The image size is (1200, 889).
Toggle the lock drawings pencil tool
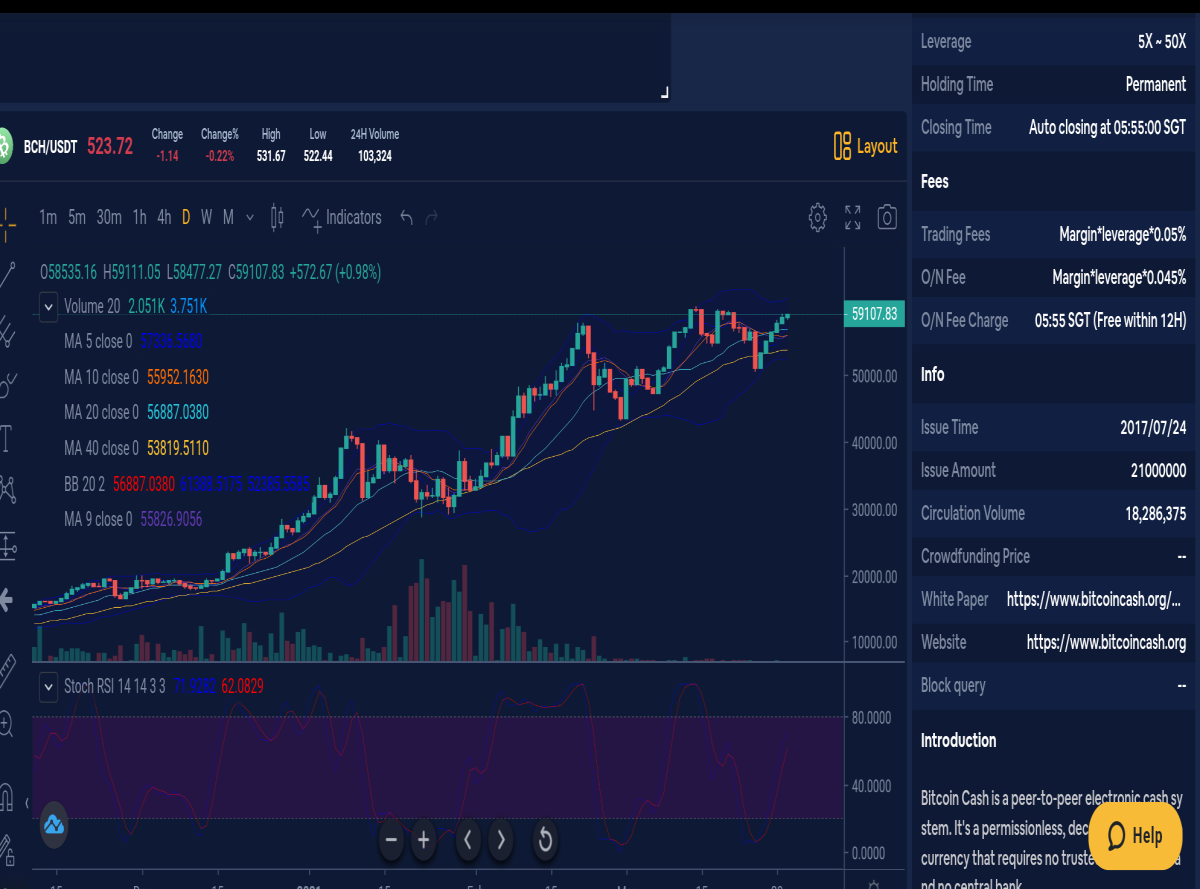[x=6, y=849]
